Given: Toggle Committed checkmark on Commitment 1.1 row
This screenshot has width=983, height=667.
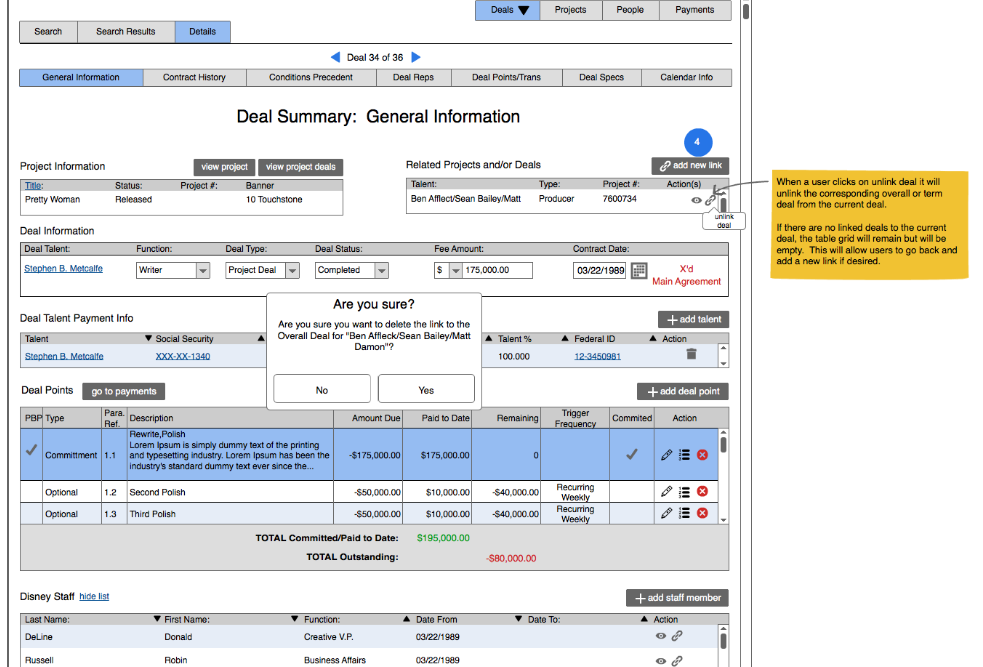Looking at the screenshot, I should 632,454.
